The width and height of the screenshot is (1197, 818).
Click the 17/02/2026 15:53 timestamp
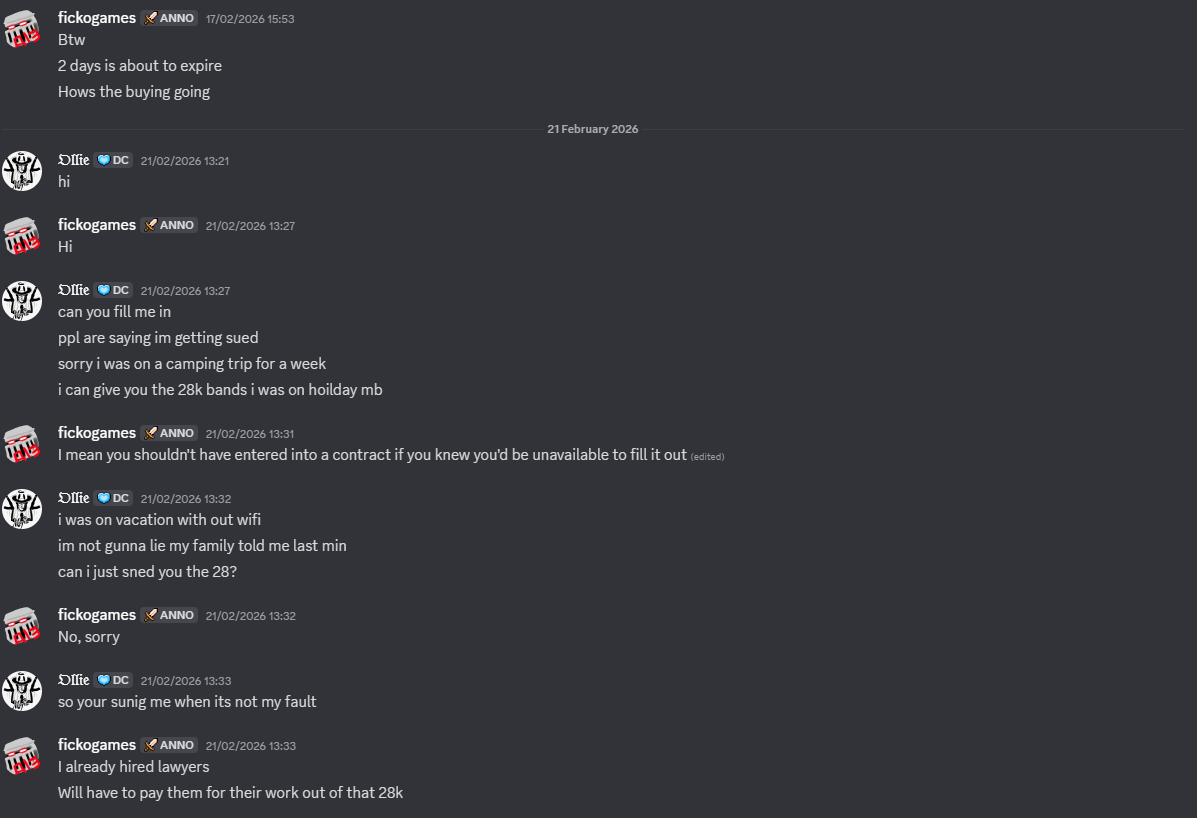(x=250, y=19)
